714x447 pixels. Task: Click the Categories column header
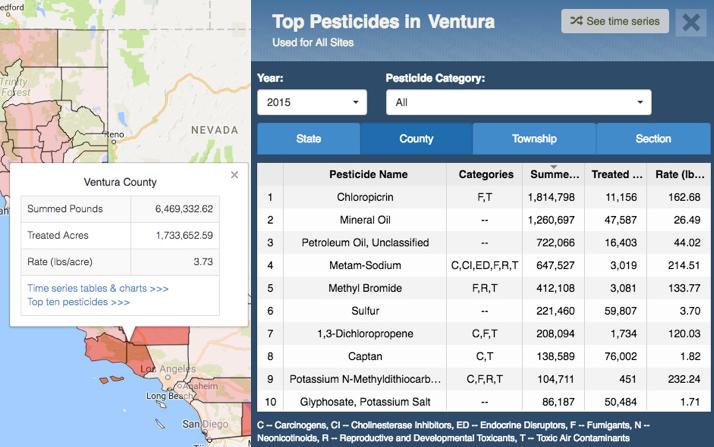tap(485, 174)
